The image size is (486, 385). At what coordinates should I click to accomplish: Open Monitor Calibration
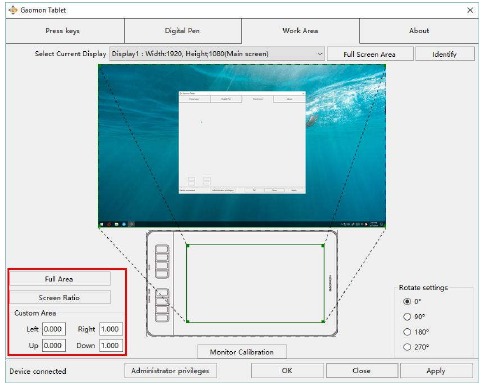(x=242, y=352)
